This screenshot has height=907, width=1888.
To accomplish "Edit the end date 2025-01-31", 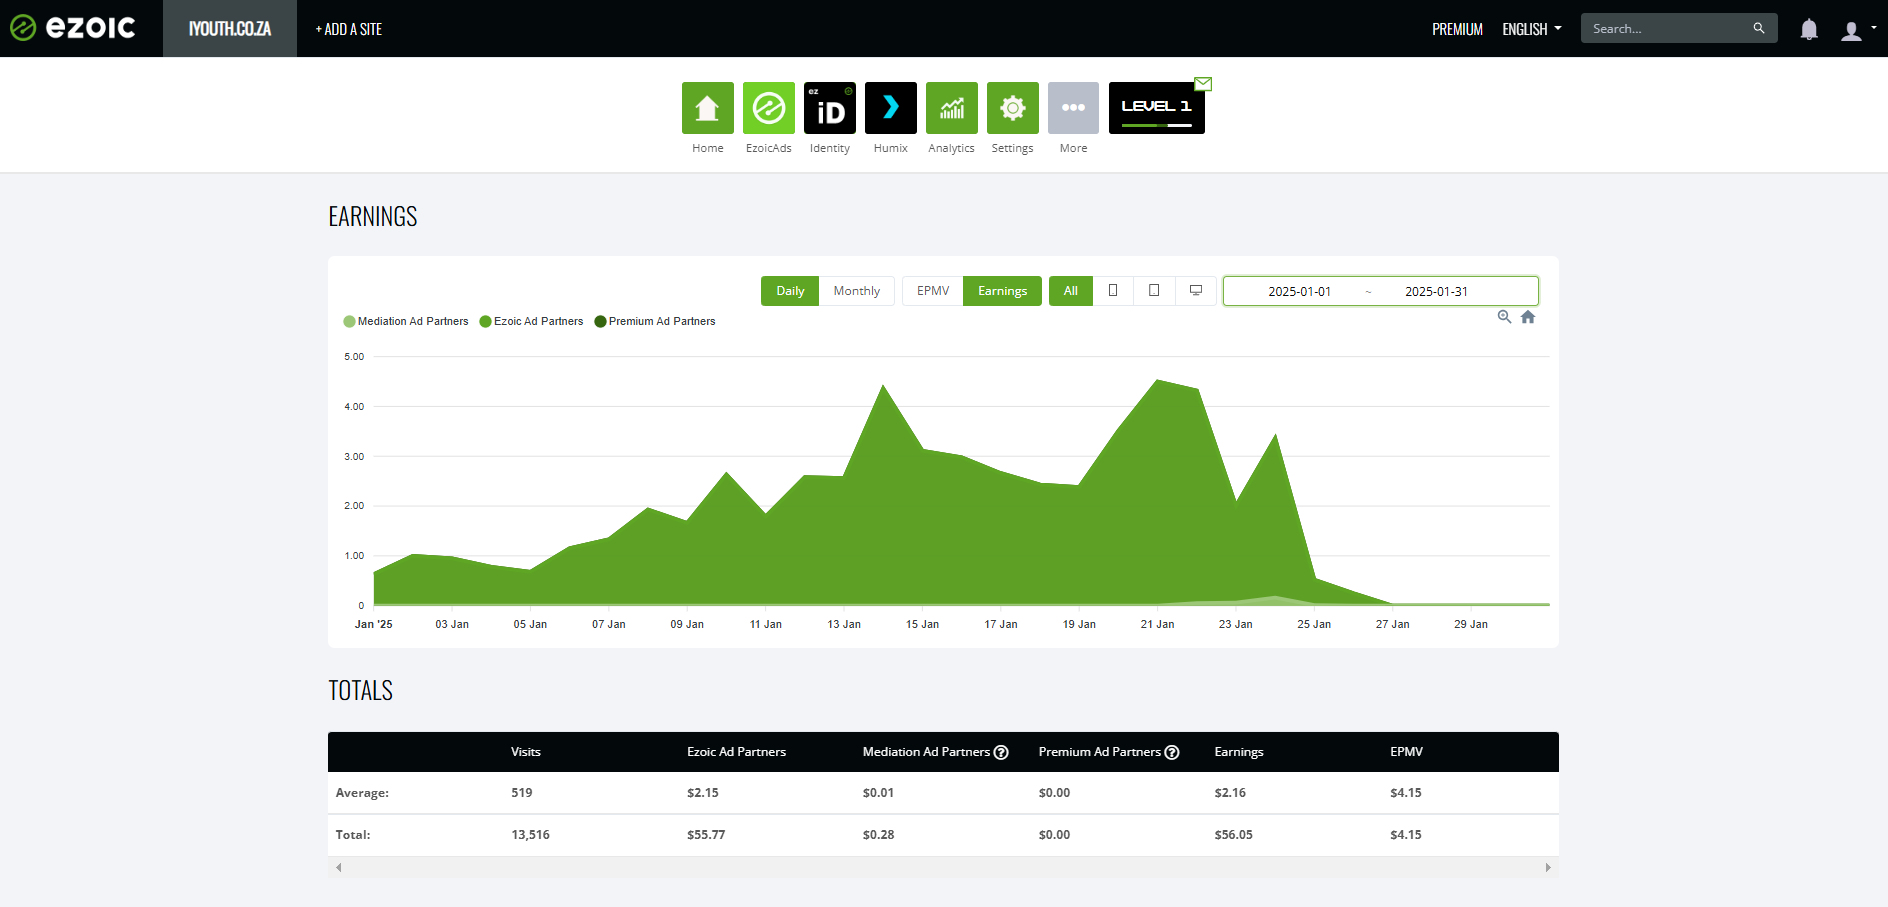I will (x=1436, y=291).
